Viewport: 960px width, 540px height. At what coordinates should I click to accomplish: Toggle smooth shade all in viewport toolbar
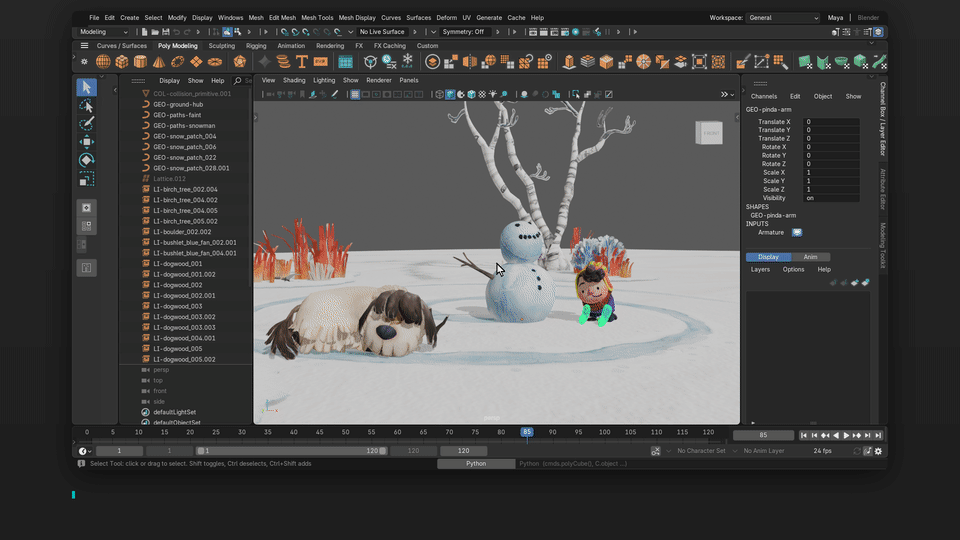coord(450,94)
